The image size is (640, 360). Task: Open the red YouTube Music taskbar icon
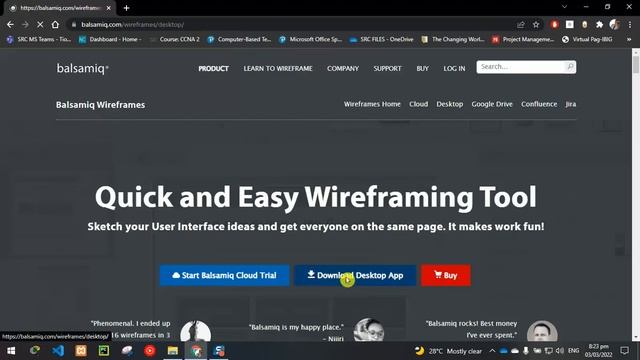pyautogui.click(x=150, y=351)
